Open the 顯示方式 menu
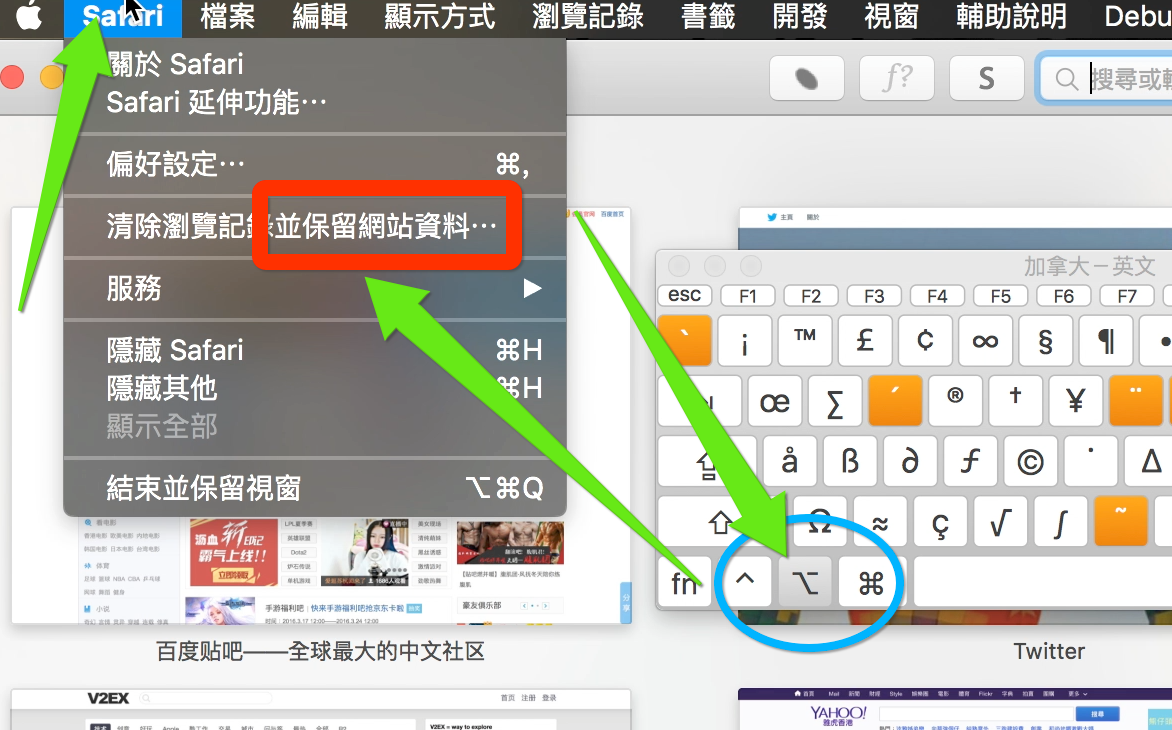Screen dimensions: 1172x730 pyautogui.click(x=440, y=16)
